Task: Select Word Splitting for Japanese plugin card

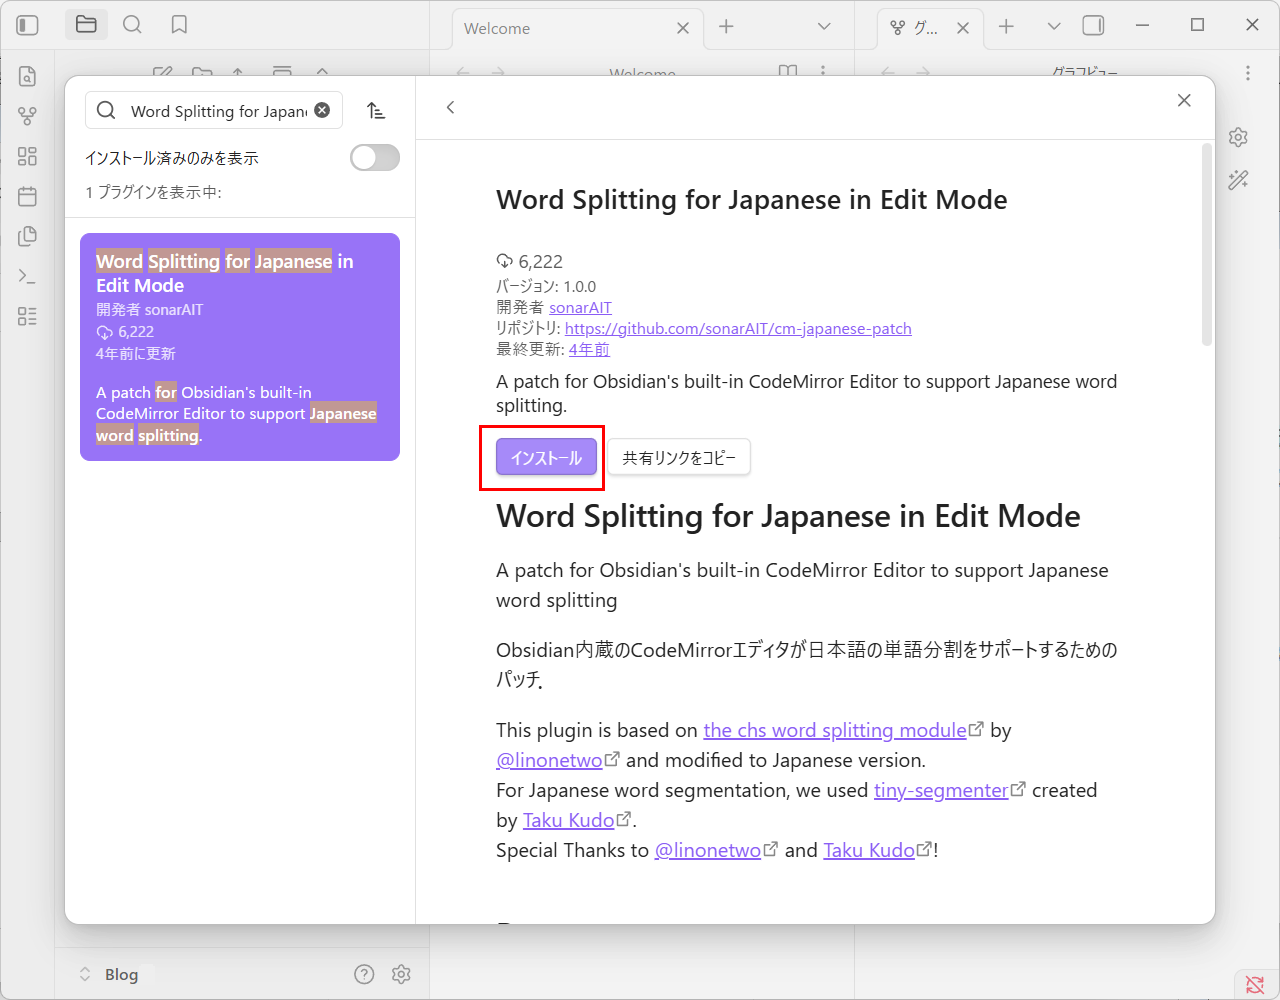Action: [x=240, y=347]
